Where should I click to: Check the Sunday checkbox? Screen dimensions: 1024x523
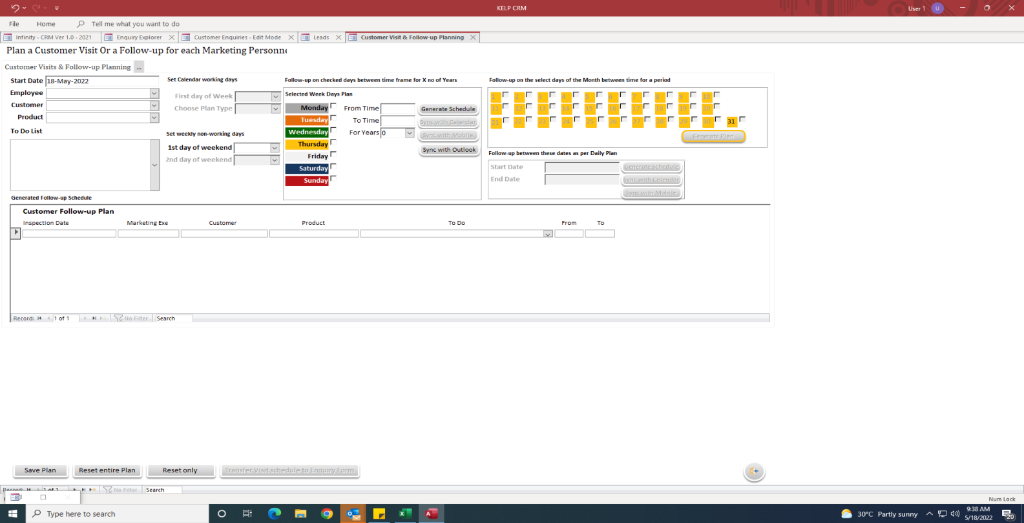(x=333, y=178)
